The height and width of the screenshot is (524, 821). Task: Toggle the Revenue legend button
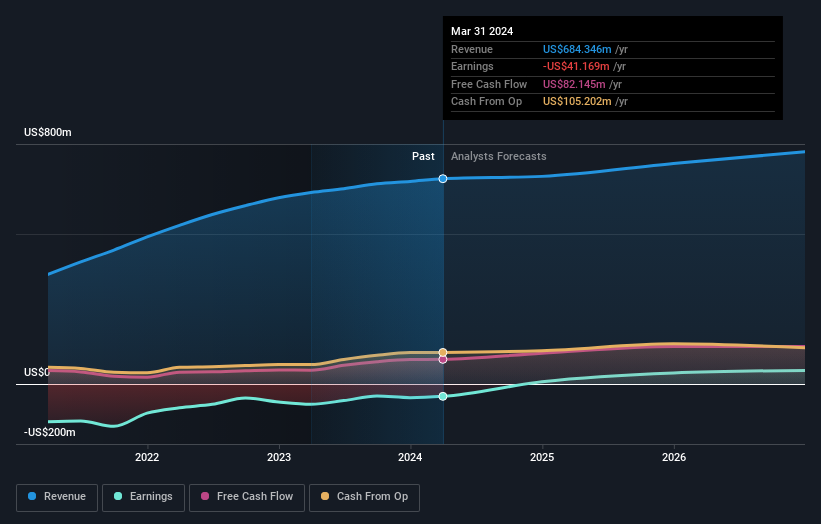57,497
